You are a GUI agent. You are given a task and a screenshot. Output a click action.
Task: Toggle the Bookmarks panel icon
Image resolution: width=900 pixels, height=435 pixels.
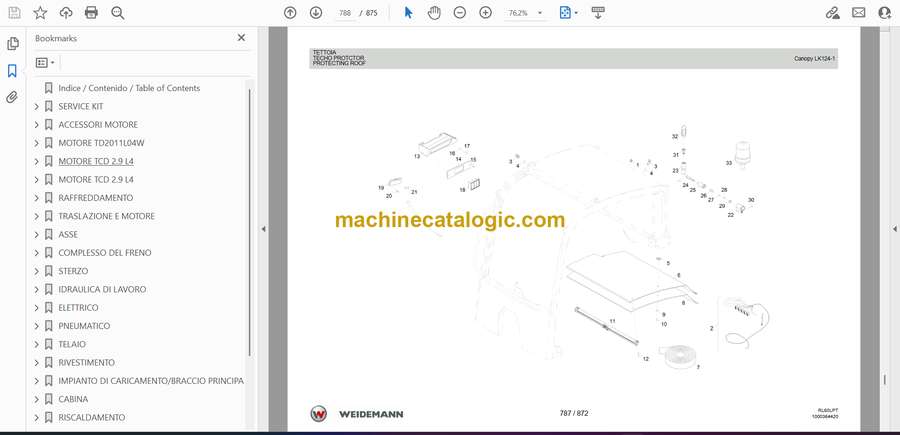[x=12, y=71]
